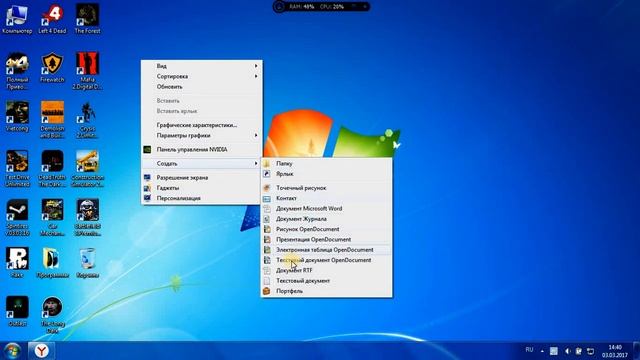
Task: Expand the Вид submenu
Action: pyautogui.click(x=202, y=66)
